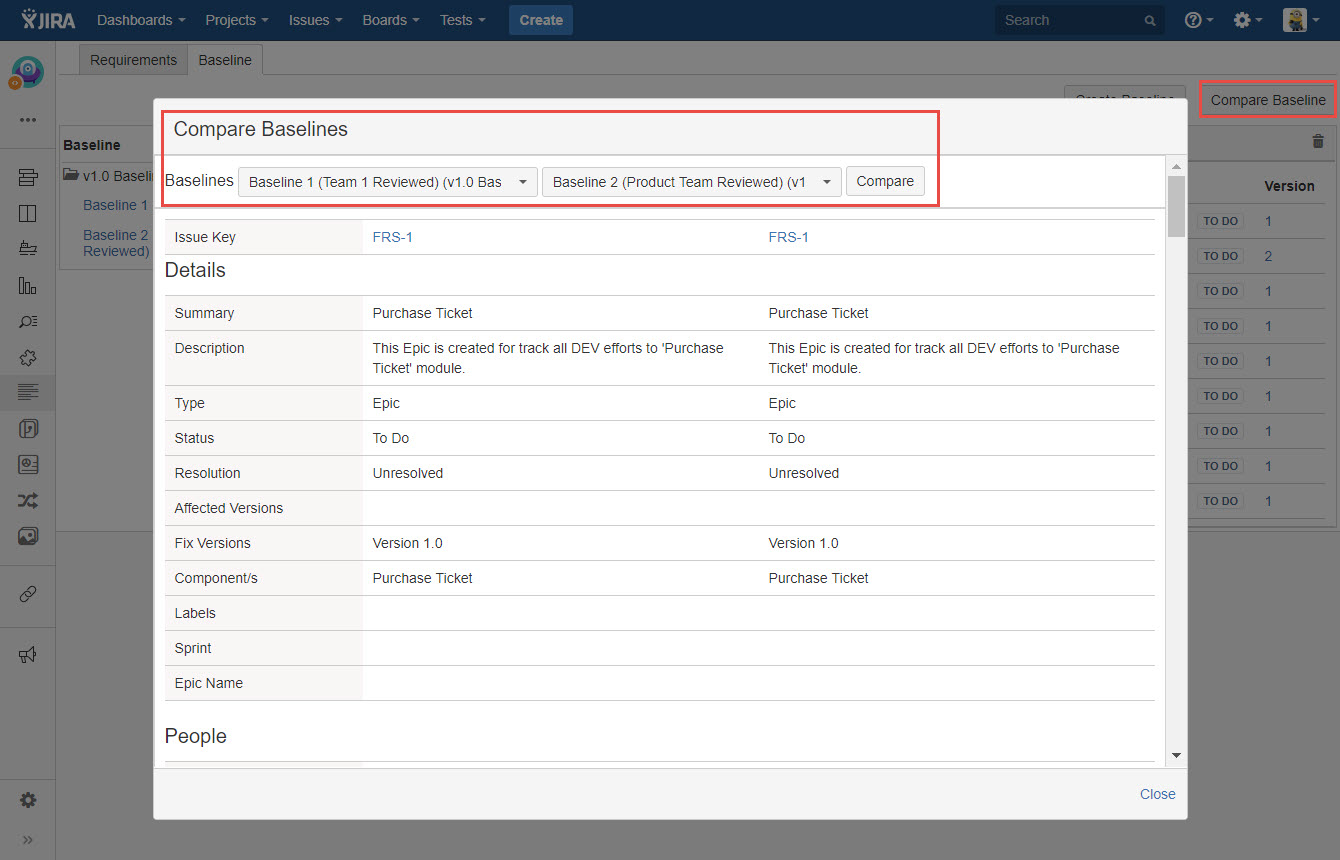Select Baseline 1 in the baseline tree

(x=115, y=205)
